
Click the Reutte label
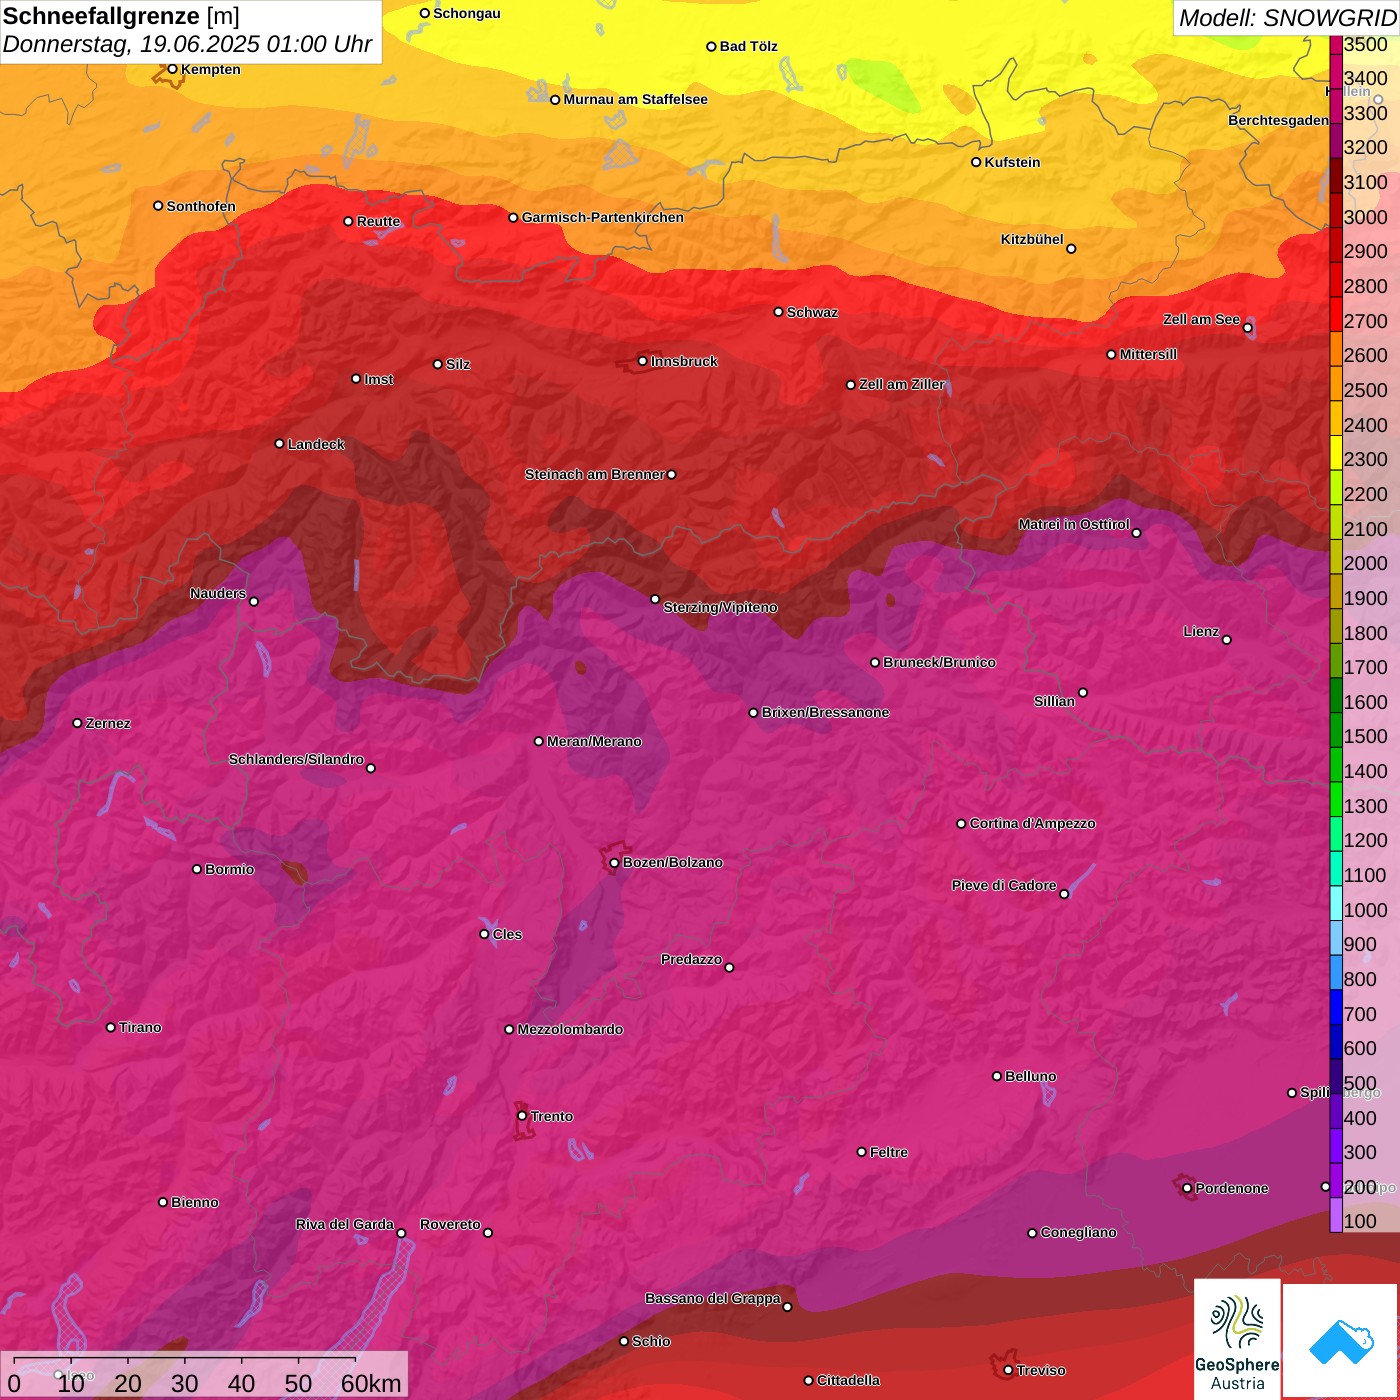click(378, 221)
